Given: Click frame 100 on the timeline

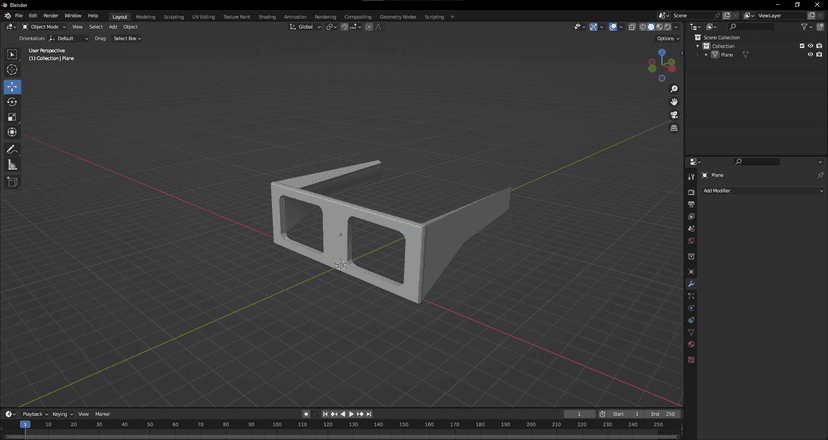Looking at the screenshot, I should (277, 424).
